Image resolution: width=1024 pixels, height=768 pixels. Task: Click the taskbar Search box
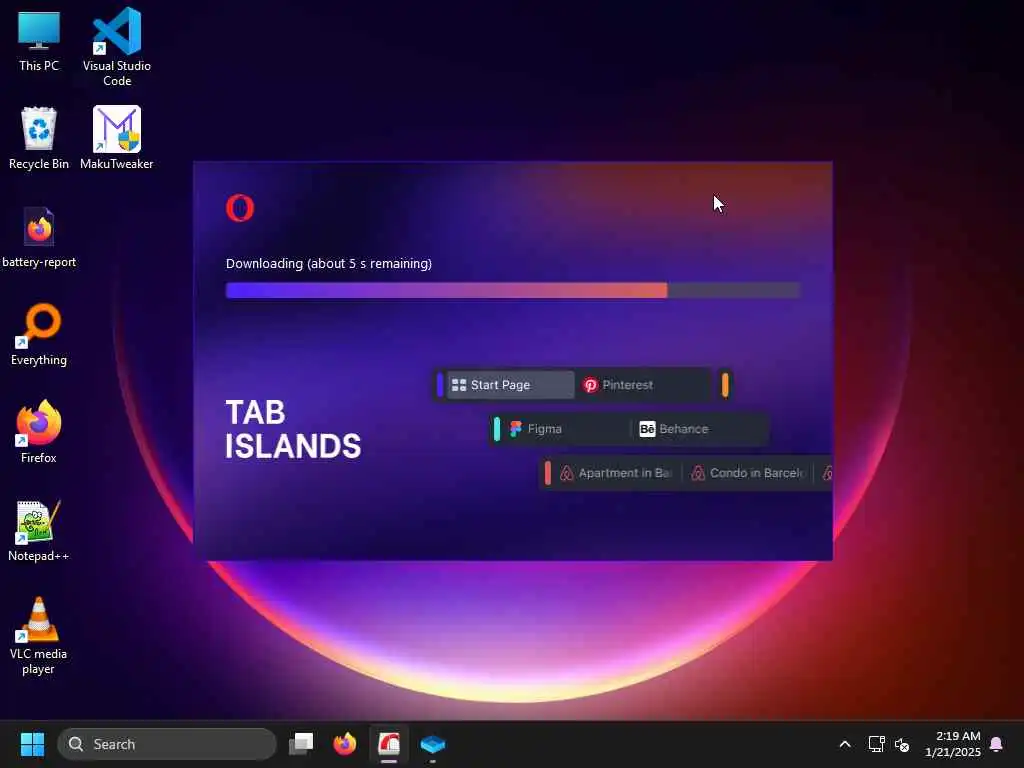(167, 744)
